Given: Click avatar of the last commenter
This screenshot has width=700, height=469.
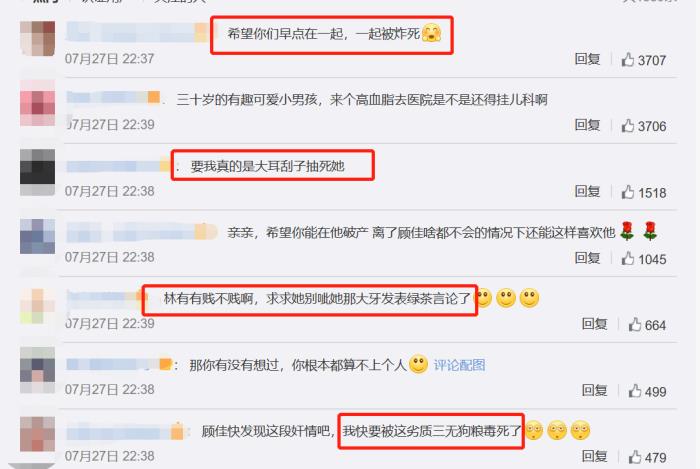Looking at the screenshot, I should (38, 434).
